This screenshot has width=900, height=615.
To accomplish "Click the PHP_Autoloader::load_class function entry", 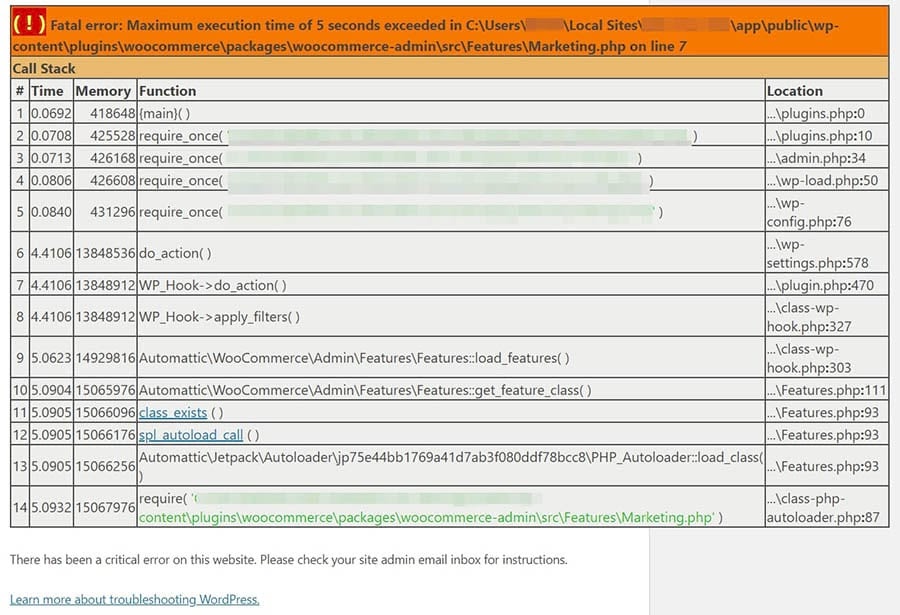I will 450,457.
